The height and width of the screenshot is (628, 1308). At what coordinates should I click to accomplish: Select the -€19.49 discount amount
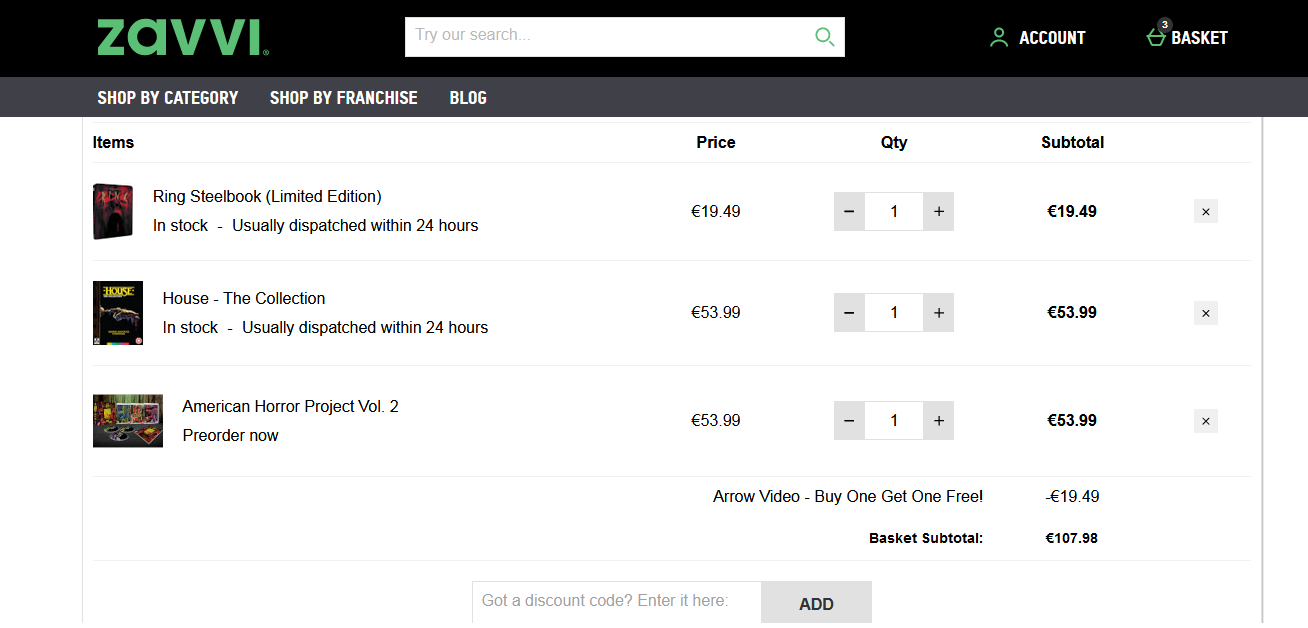(x=1072, y=496)
